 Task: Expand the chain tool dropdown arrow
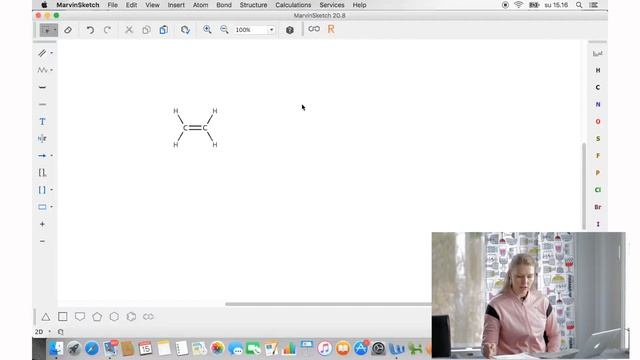click(x=51, y=70)
